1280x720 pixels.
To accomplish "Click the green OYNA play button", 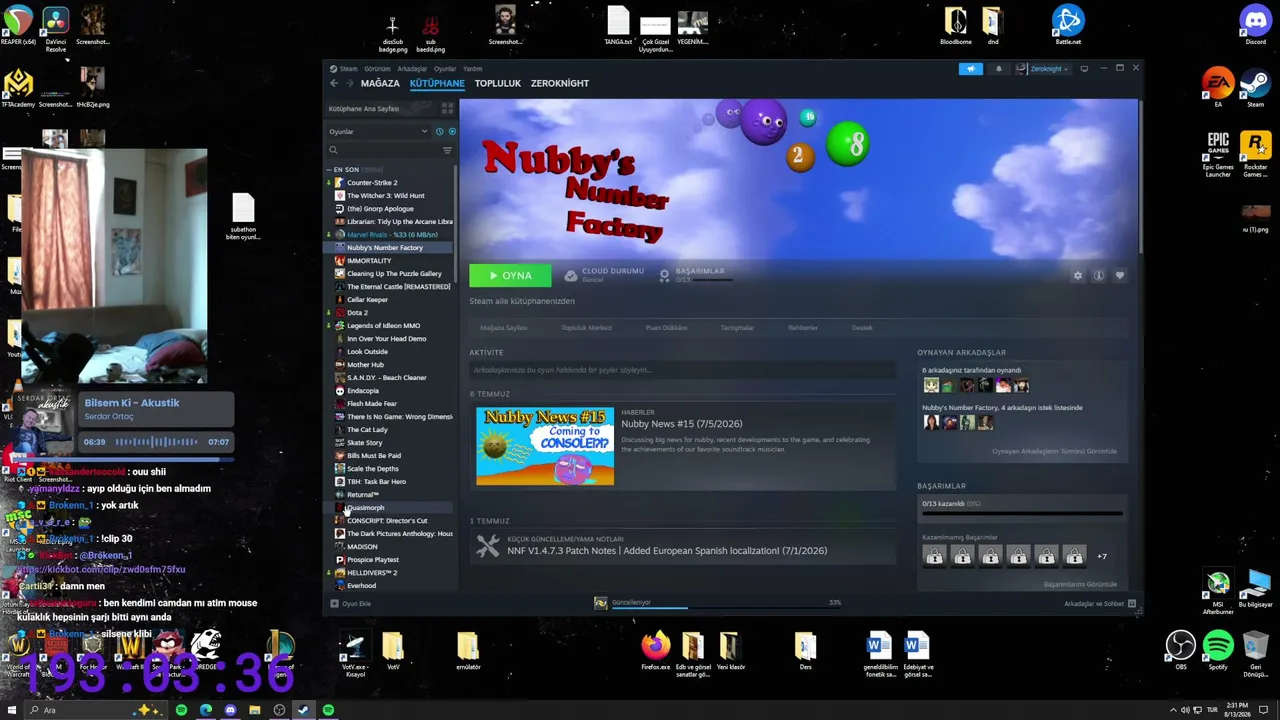I will (510, 275).
